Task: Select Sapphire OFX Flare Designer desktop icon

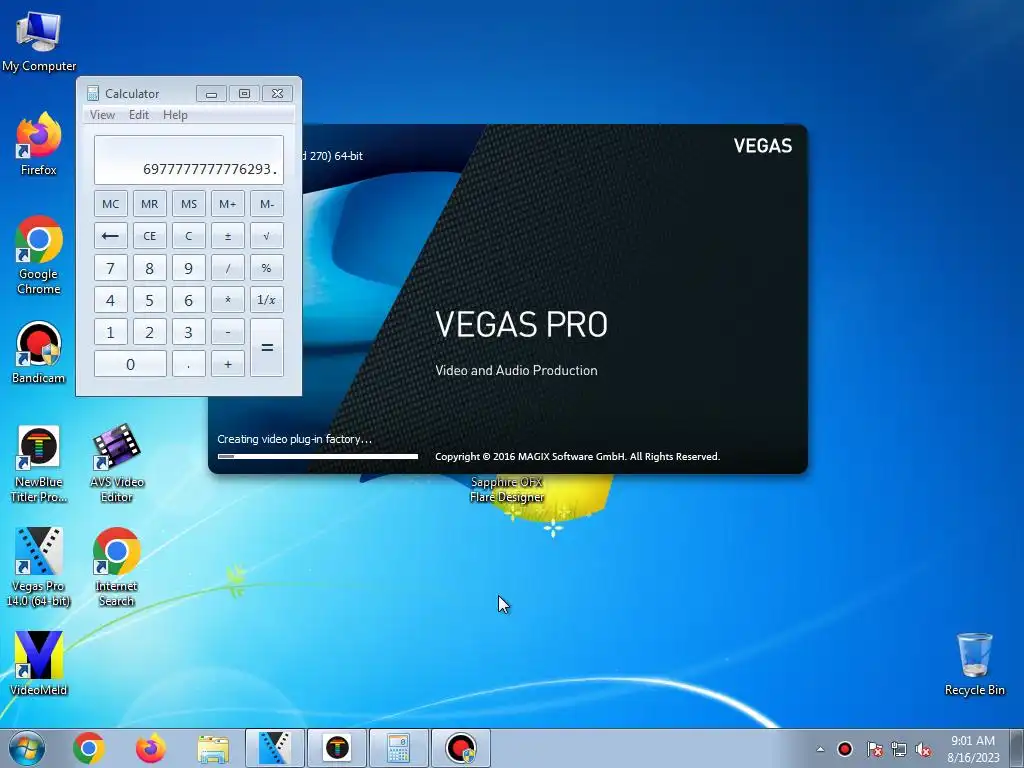Action: coord(507,490)
